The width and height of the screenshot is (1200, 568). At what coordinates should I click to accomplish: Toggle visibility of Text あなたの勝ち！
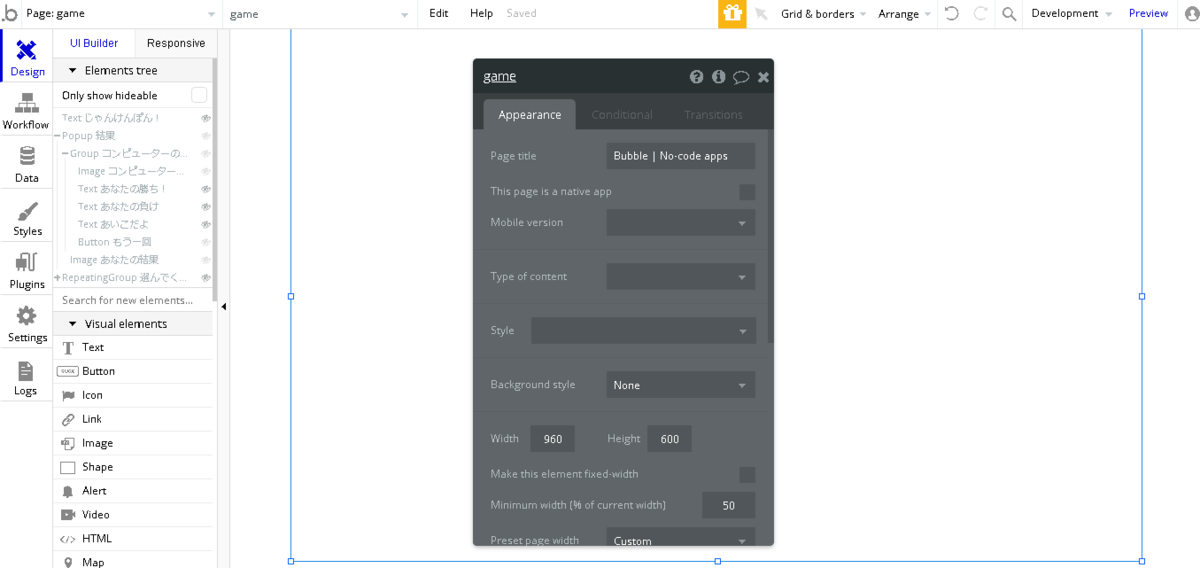pyautogui.click(x=206, y=189)
